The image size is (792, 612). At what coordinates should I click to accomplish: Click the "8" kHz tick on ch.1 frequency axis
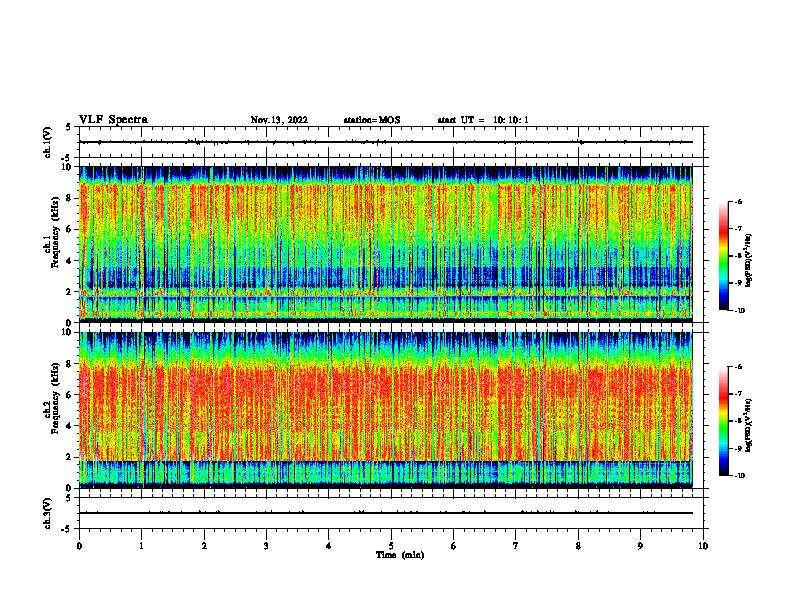(70, 198)
